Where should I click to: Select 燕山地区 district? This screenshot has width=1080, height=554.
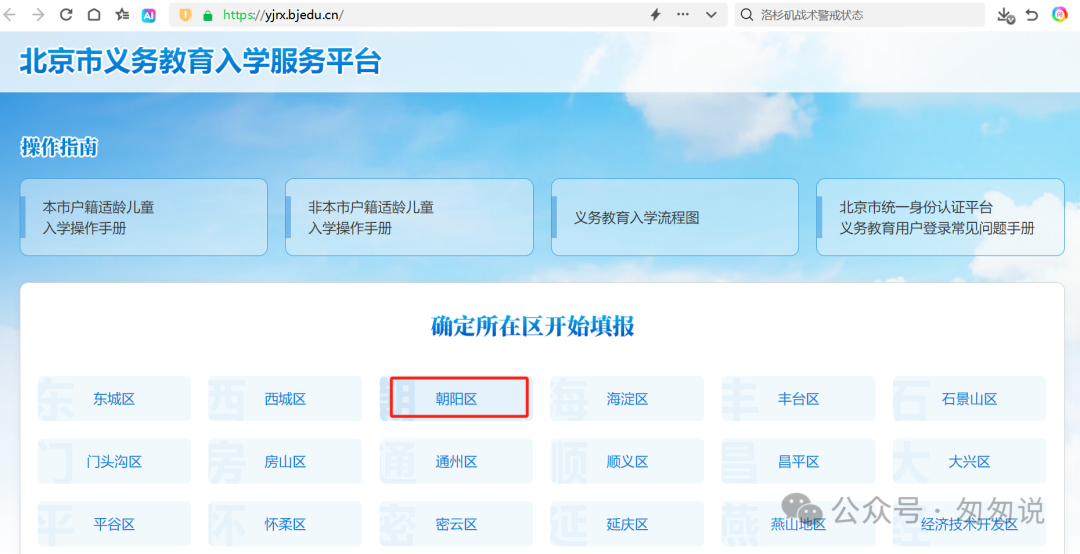[x=798, y=524]
